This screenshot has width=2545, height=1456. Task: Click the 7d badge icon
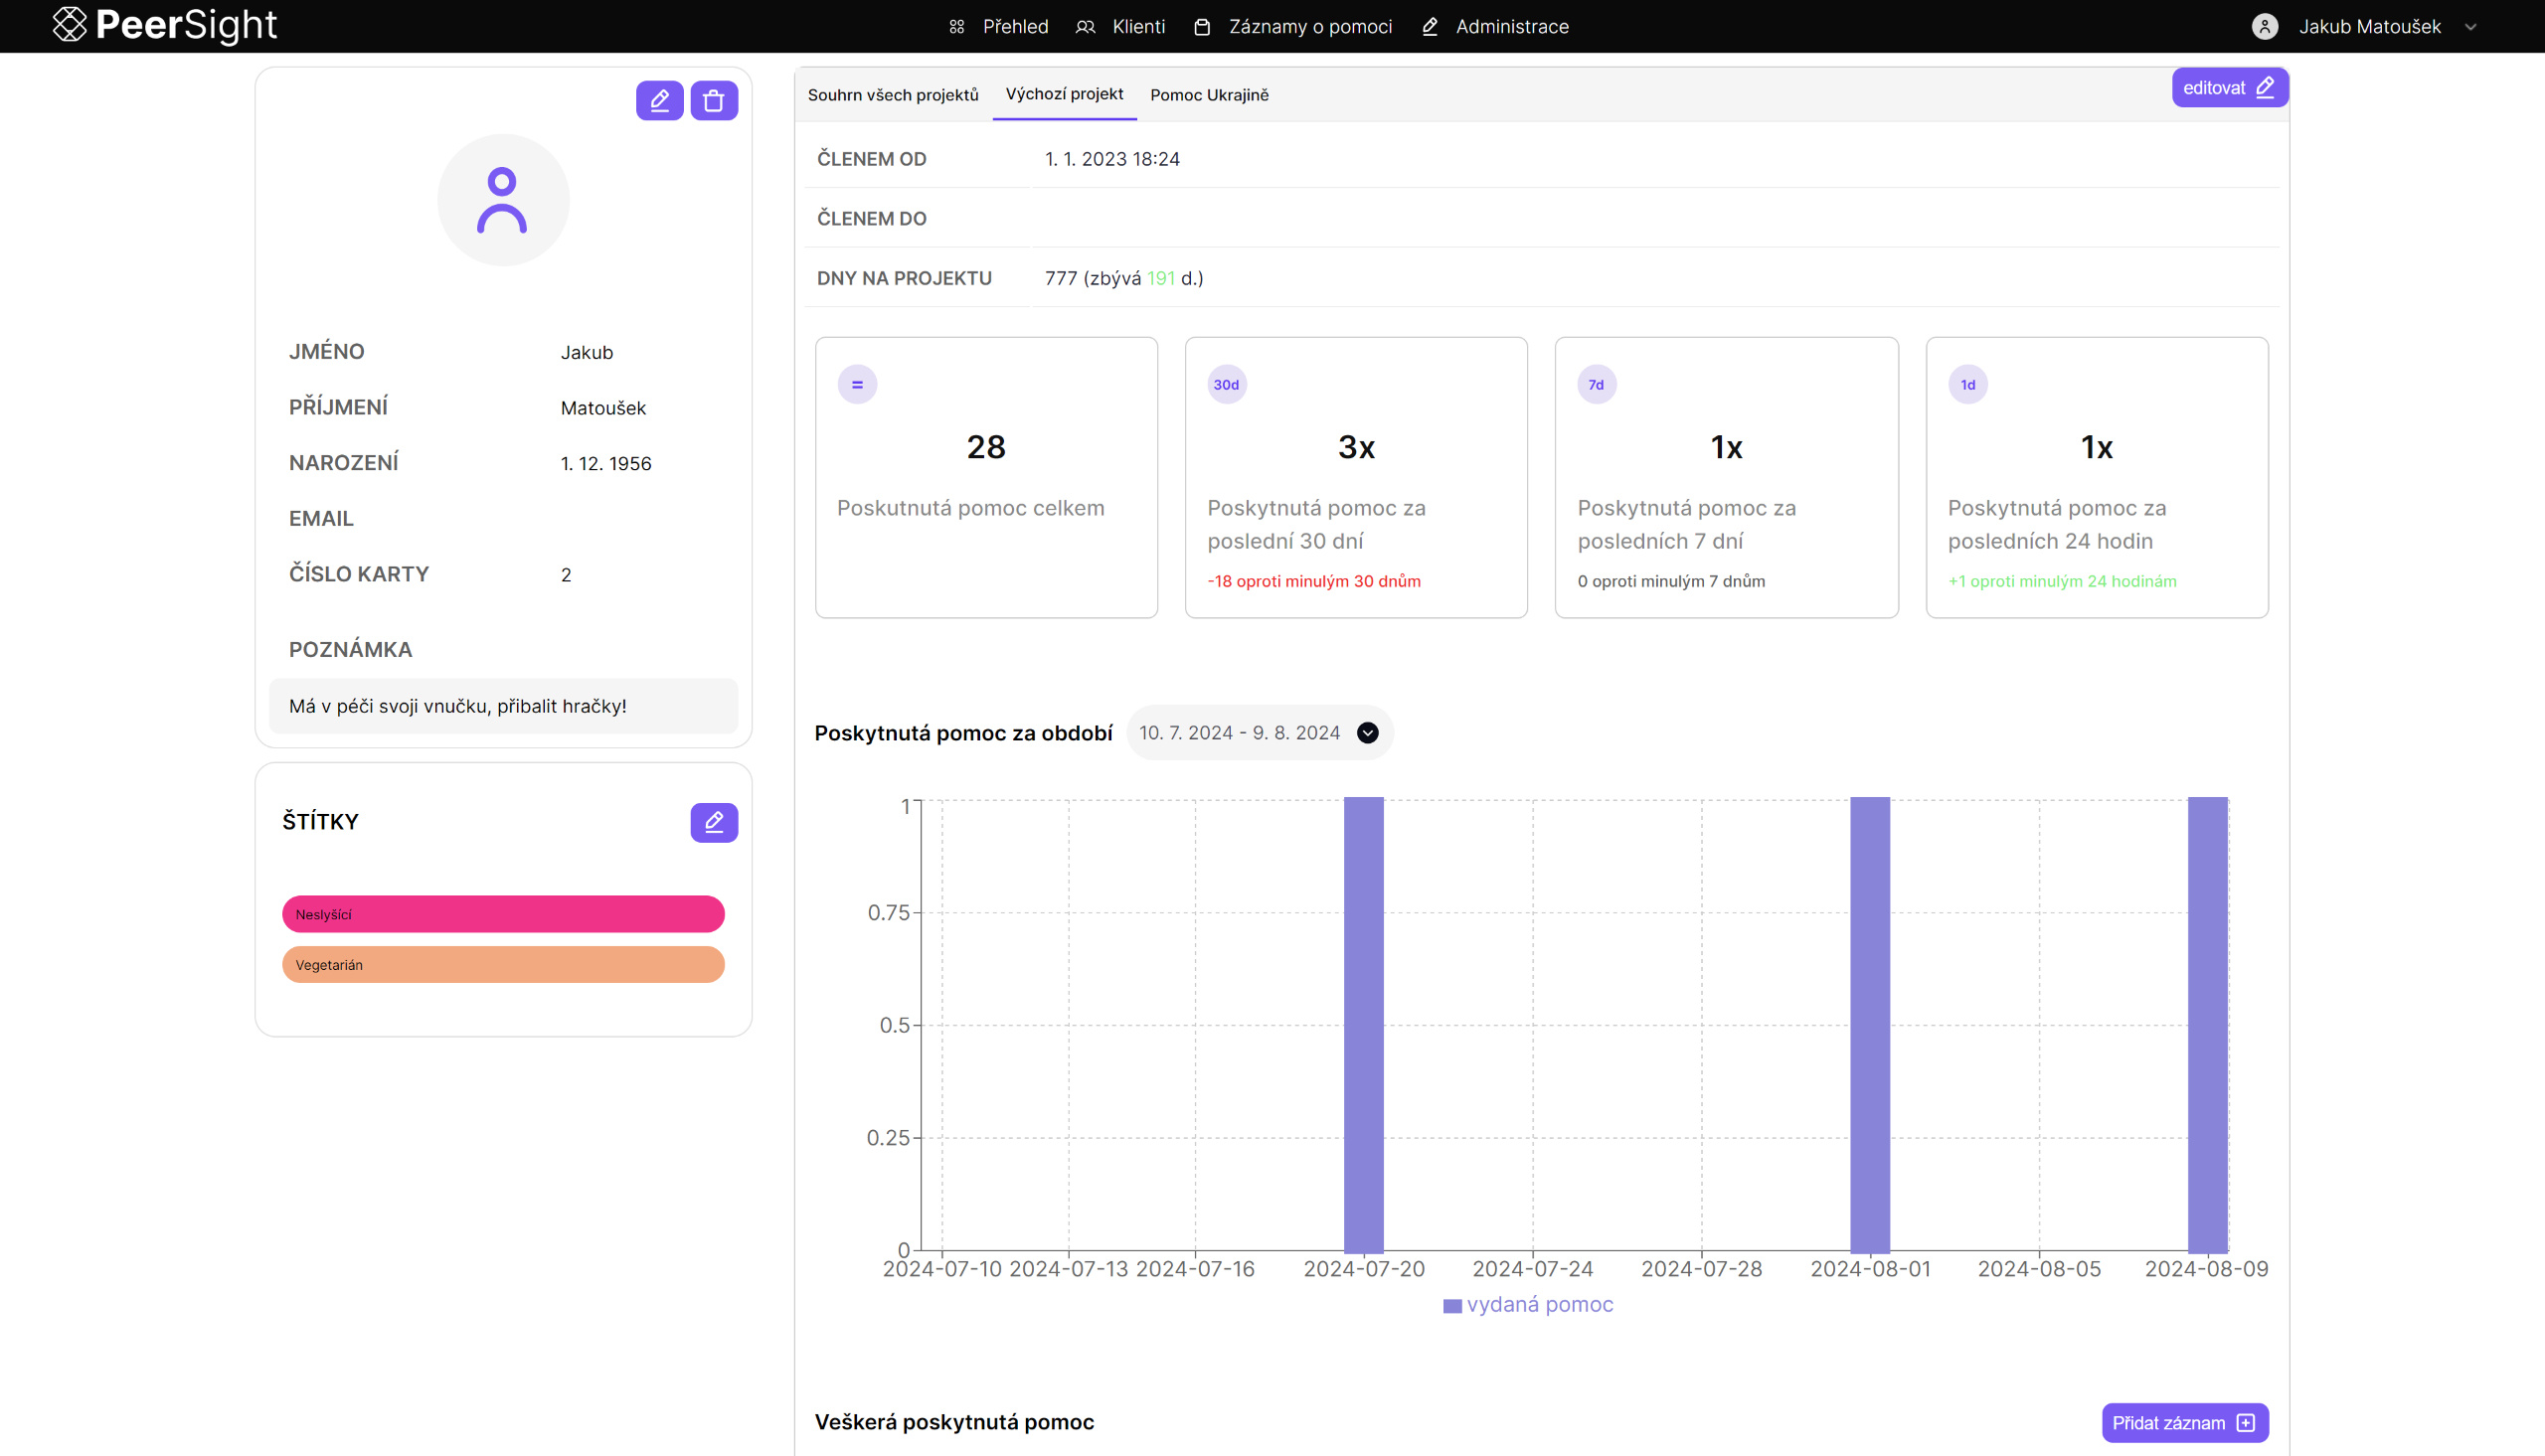click(1596, 385)
